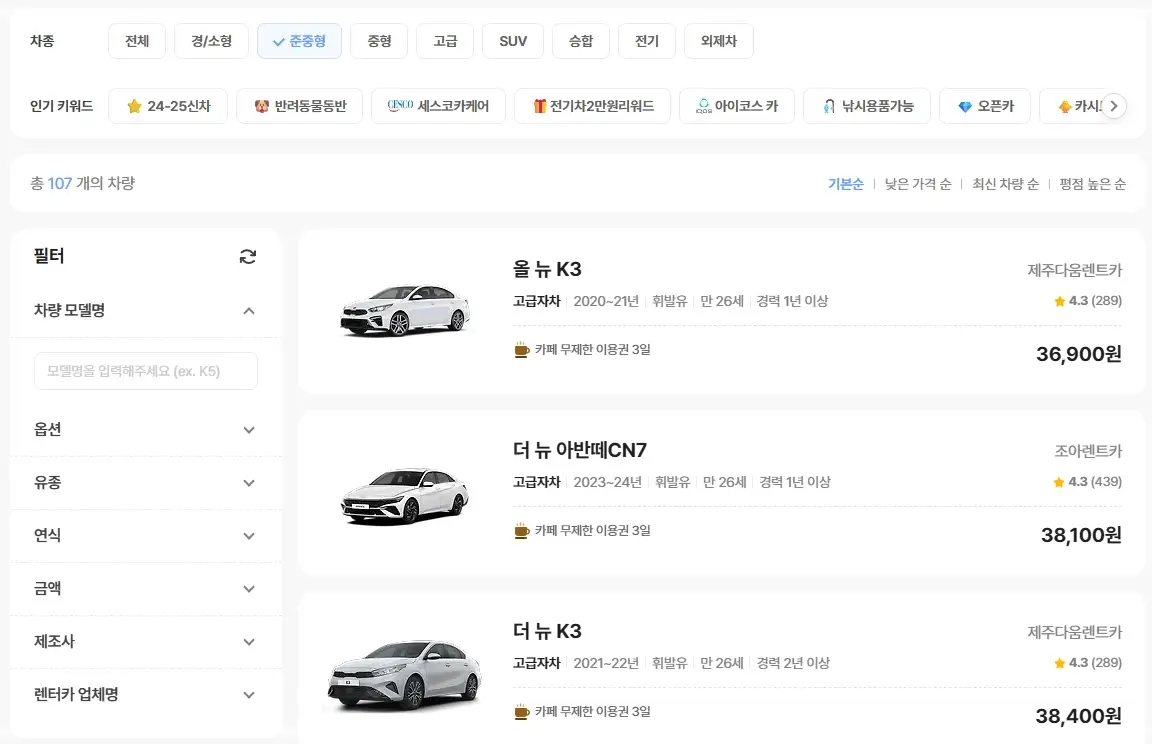Image resolution: width=1152 pixels, height=744 pixels.
Task: Click the coffee coupon icon under 올 뉴 K3
Action: click(521, 350)
